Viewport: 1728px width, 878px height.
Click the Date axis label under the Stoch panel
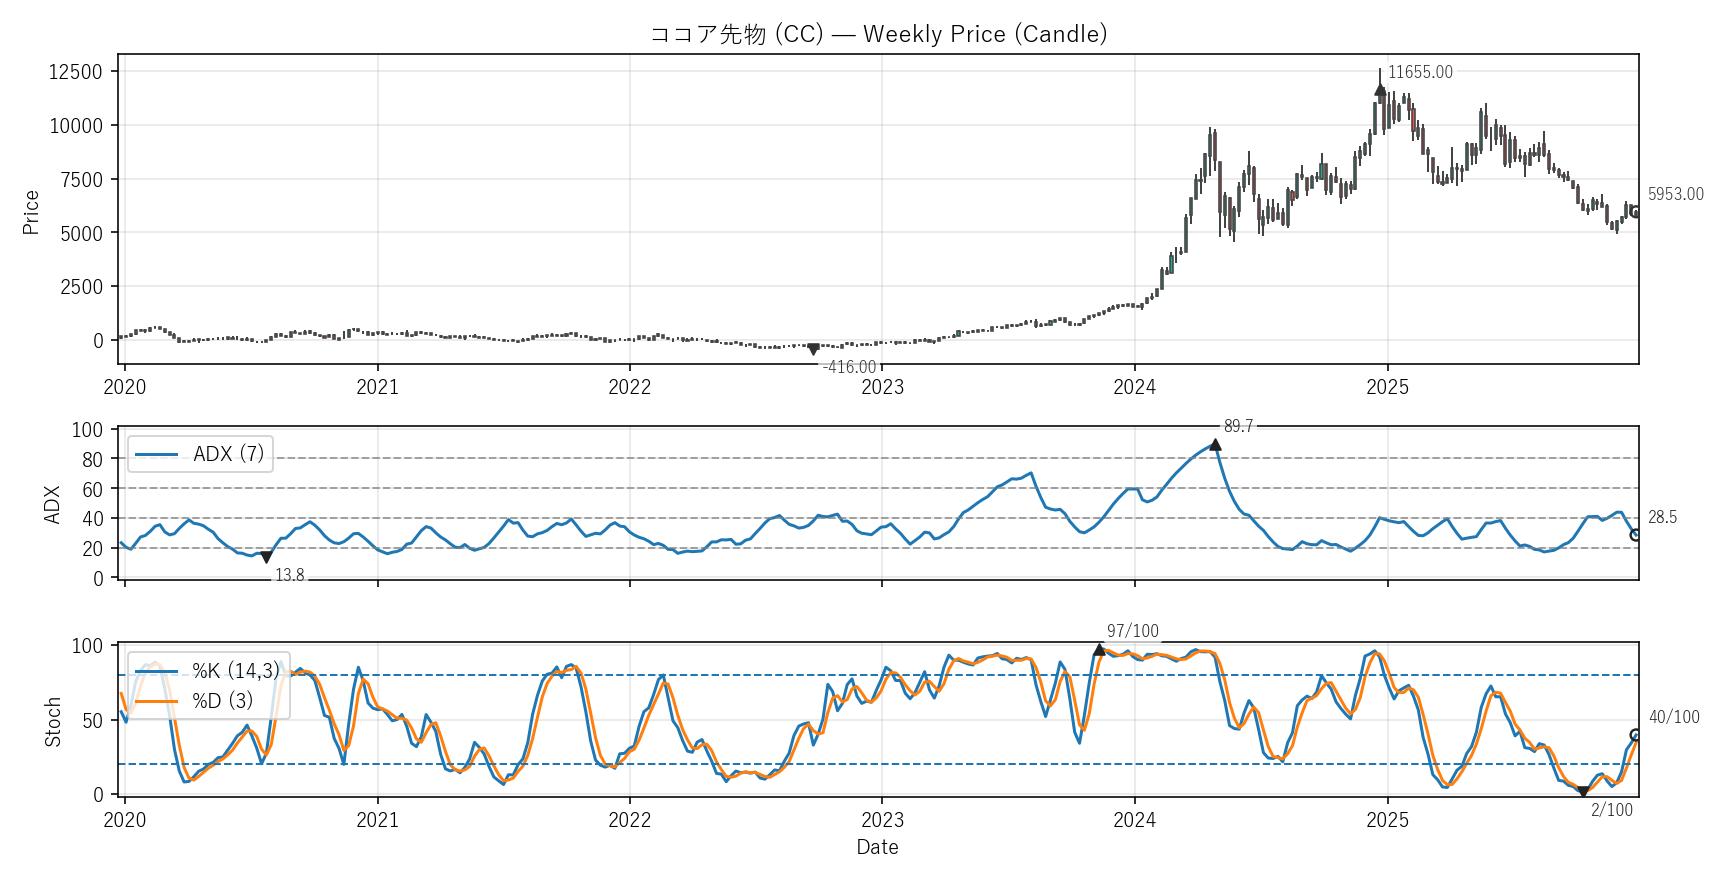(x=877, y=847)
